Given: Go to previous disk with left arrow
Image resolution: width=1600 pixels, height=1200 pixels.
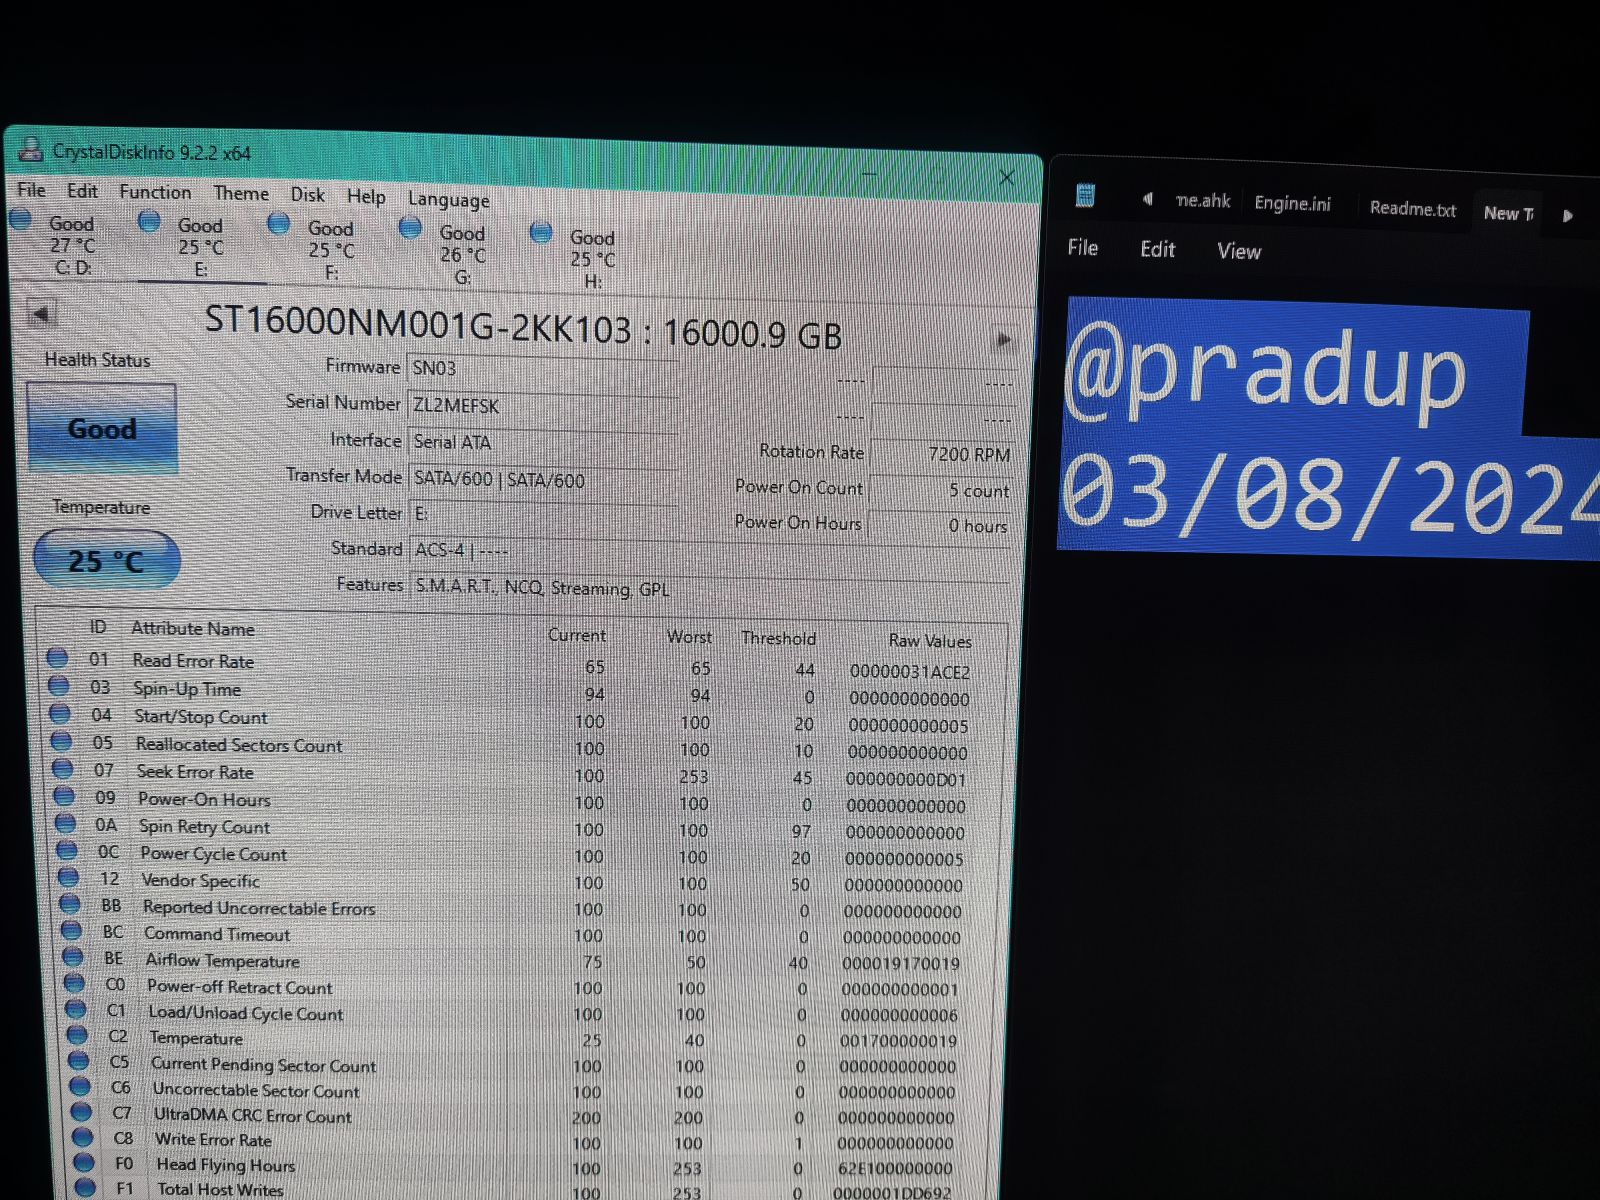Looking at the screenshot, I should click(40, 313).
